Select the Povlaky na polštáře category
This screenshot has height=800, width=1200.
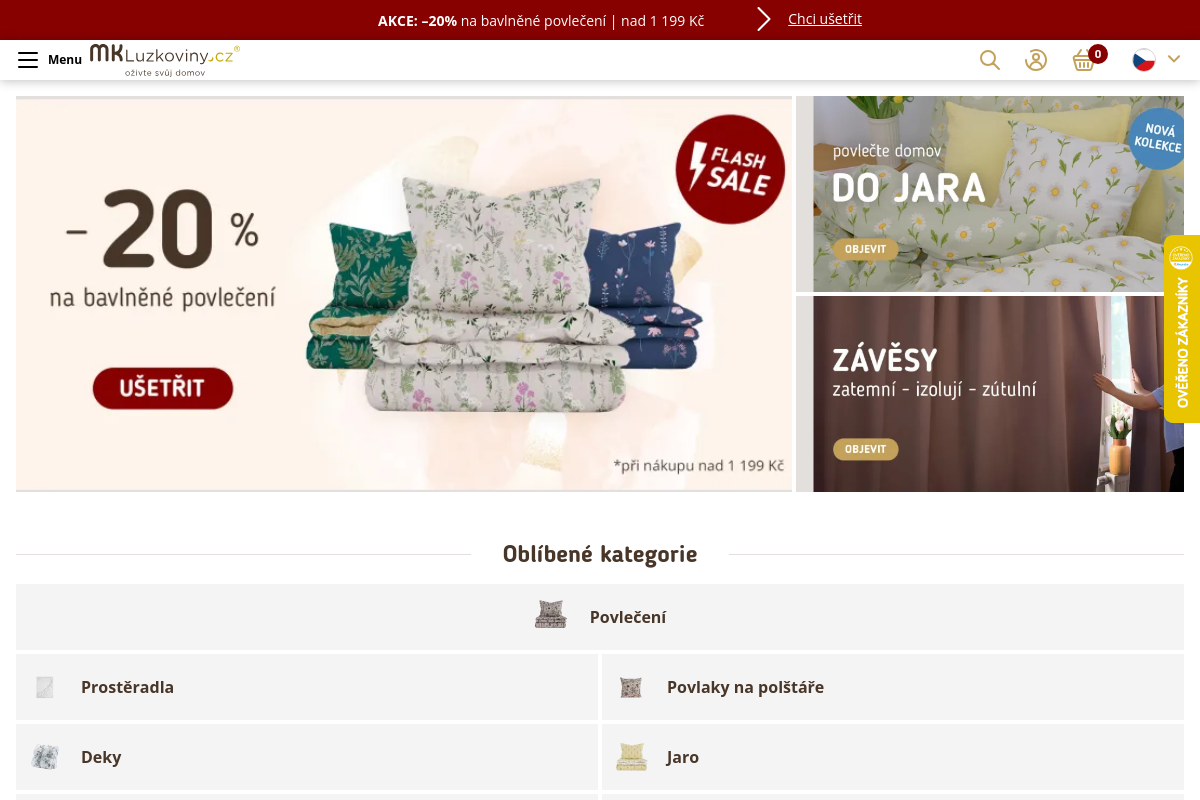893,687
